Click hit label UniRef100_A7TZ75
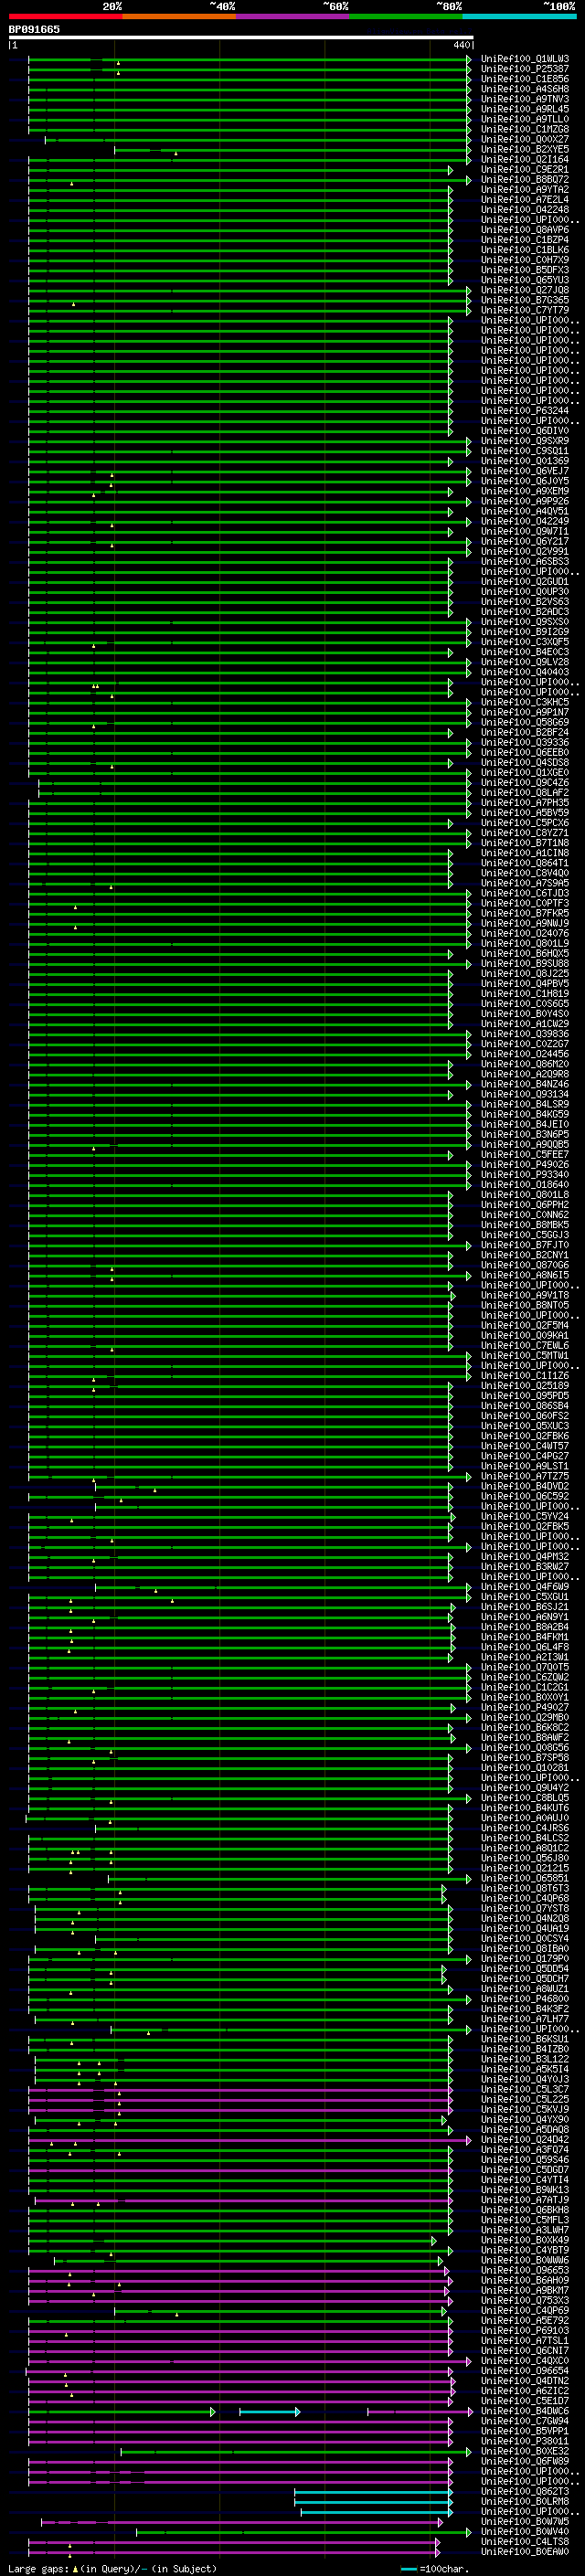585x2576 pixels. (x=524, y=1476)
